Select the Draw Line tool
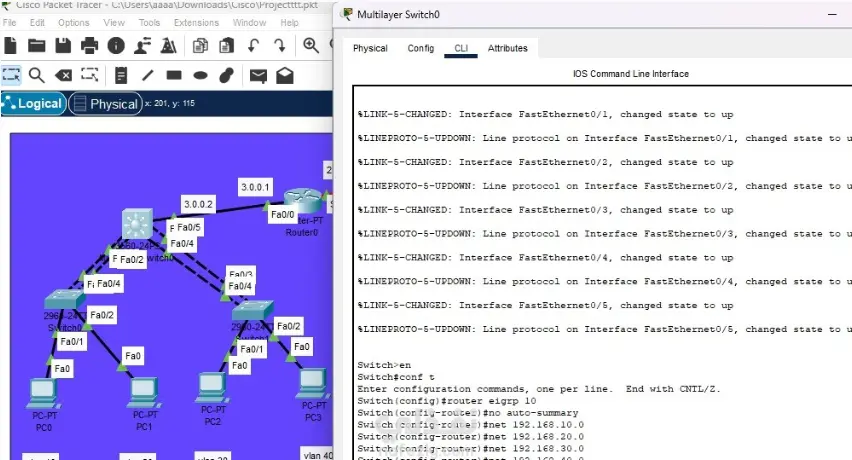Screen dimensions: 852x460 click(x=148, y=75)
